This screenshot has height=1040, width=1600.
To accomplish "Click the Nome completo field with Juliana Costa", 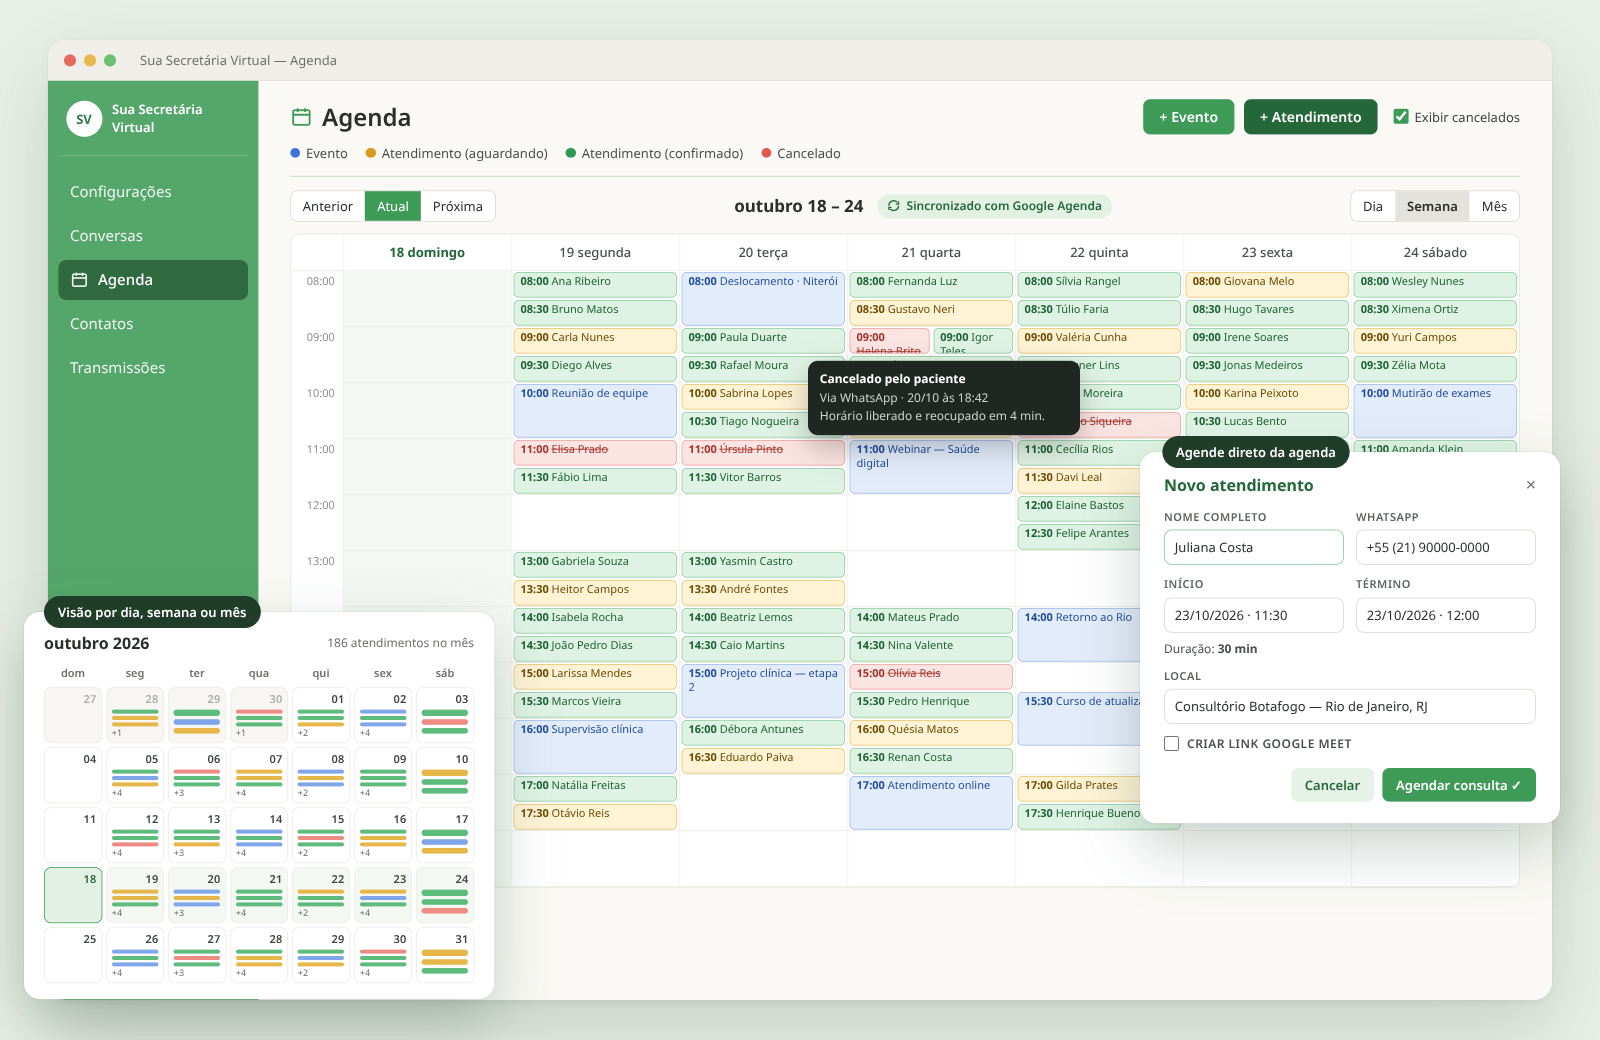I will click(1253, 547).
